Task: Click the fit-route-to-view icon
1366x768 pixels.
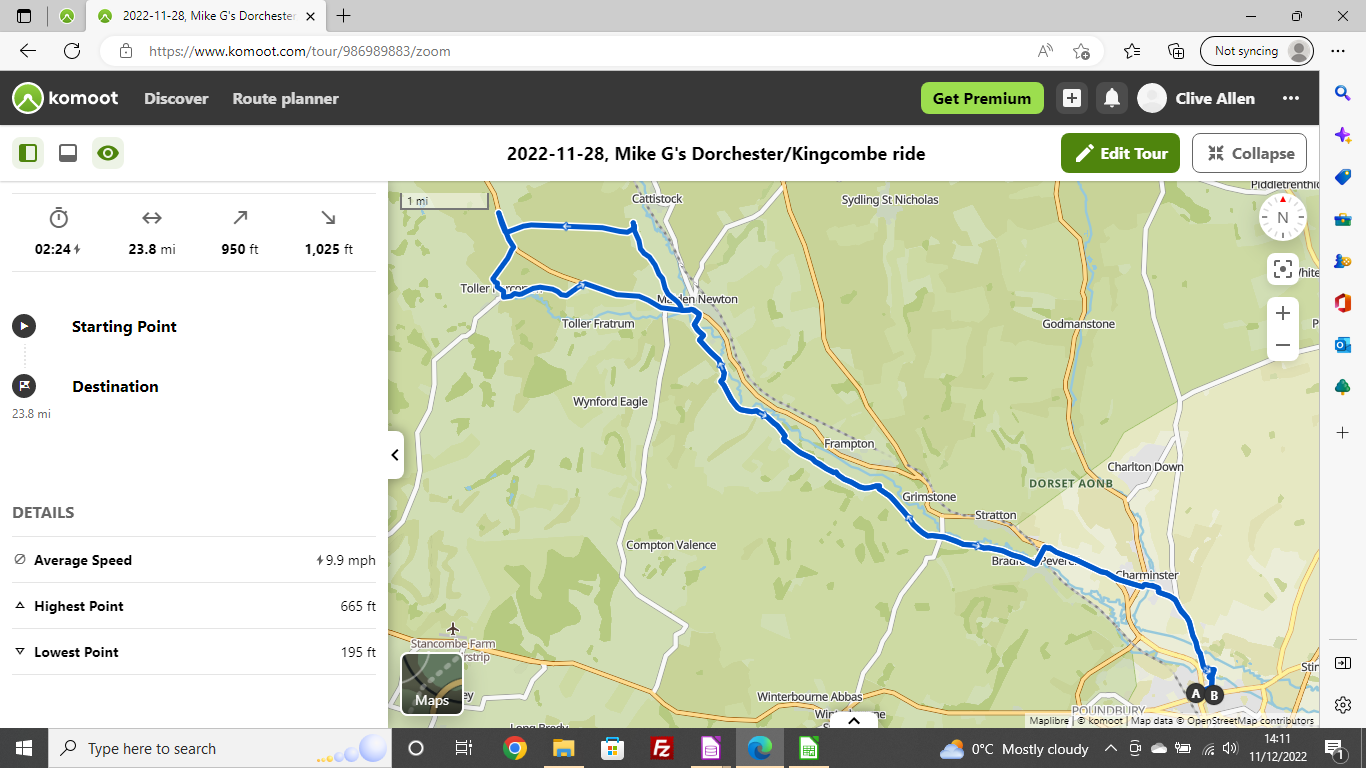Action: coord(1283,269)
